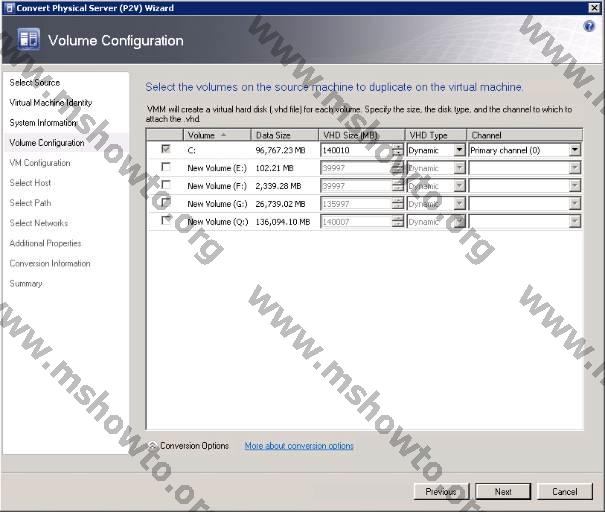Go to Select Source step
Image resolution: width=605 pixels, height=512 pixels.
(x=35, y=83)
